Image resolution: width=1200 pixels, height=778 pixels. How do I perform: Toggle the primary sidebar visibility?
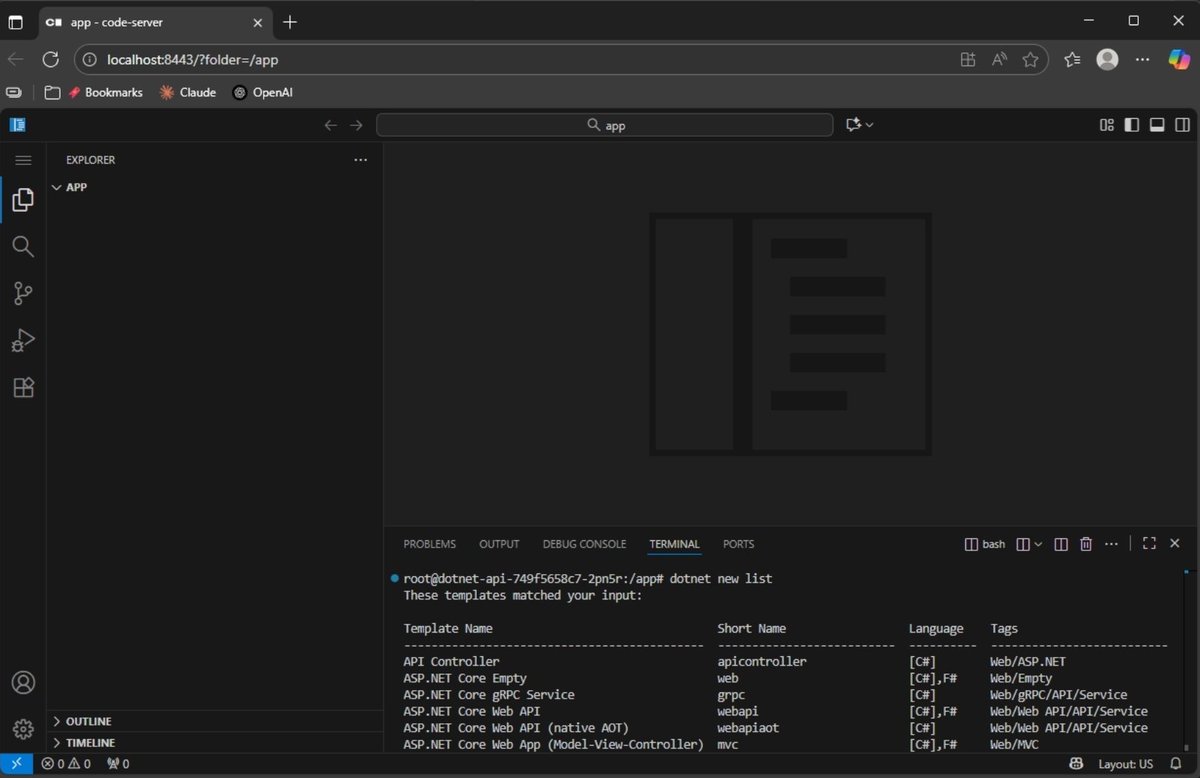click(x=1131, y=124)
